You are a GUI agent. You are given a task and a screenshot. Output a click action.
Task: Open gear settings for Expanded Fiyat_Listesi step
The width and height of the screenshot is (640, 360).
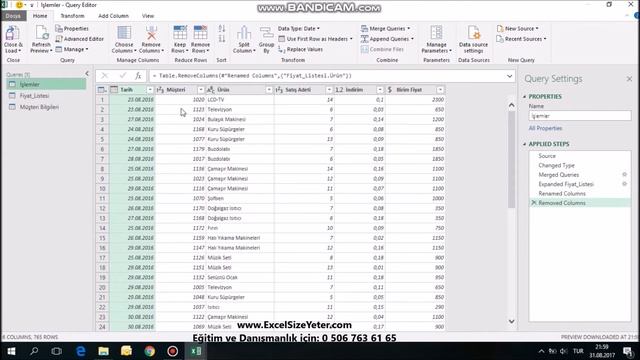624,184
